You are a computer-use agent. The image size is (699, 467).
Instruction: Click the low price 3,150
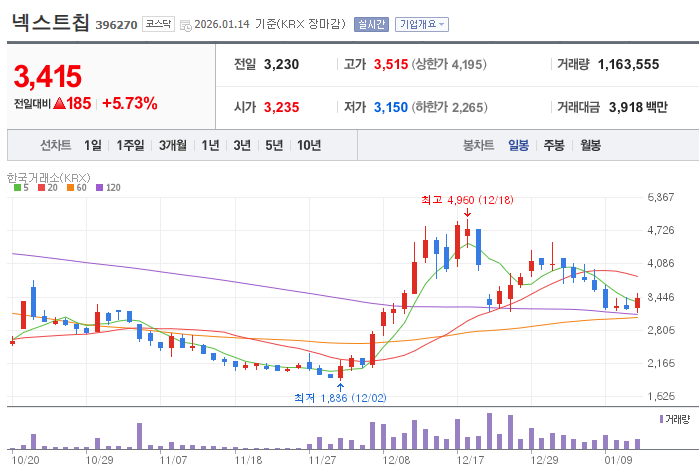tap(391, 107)
